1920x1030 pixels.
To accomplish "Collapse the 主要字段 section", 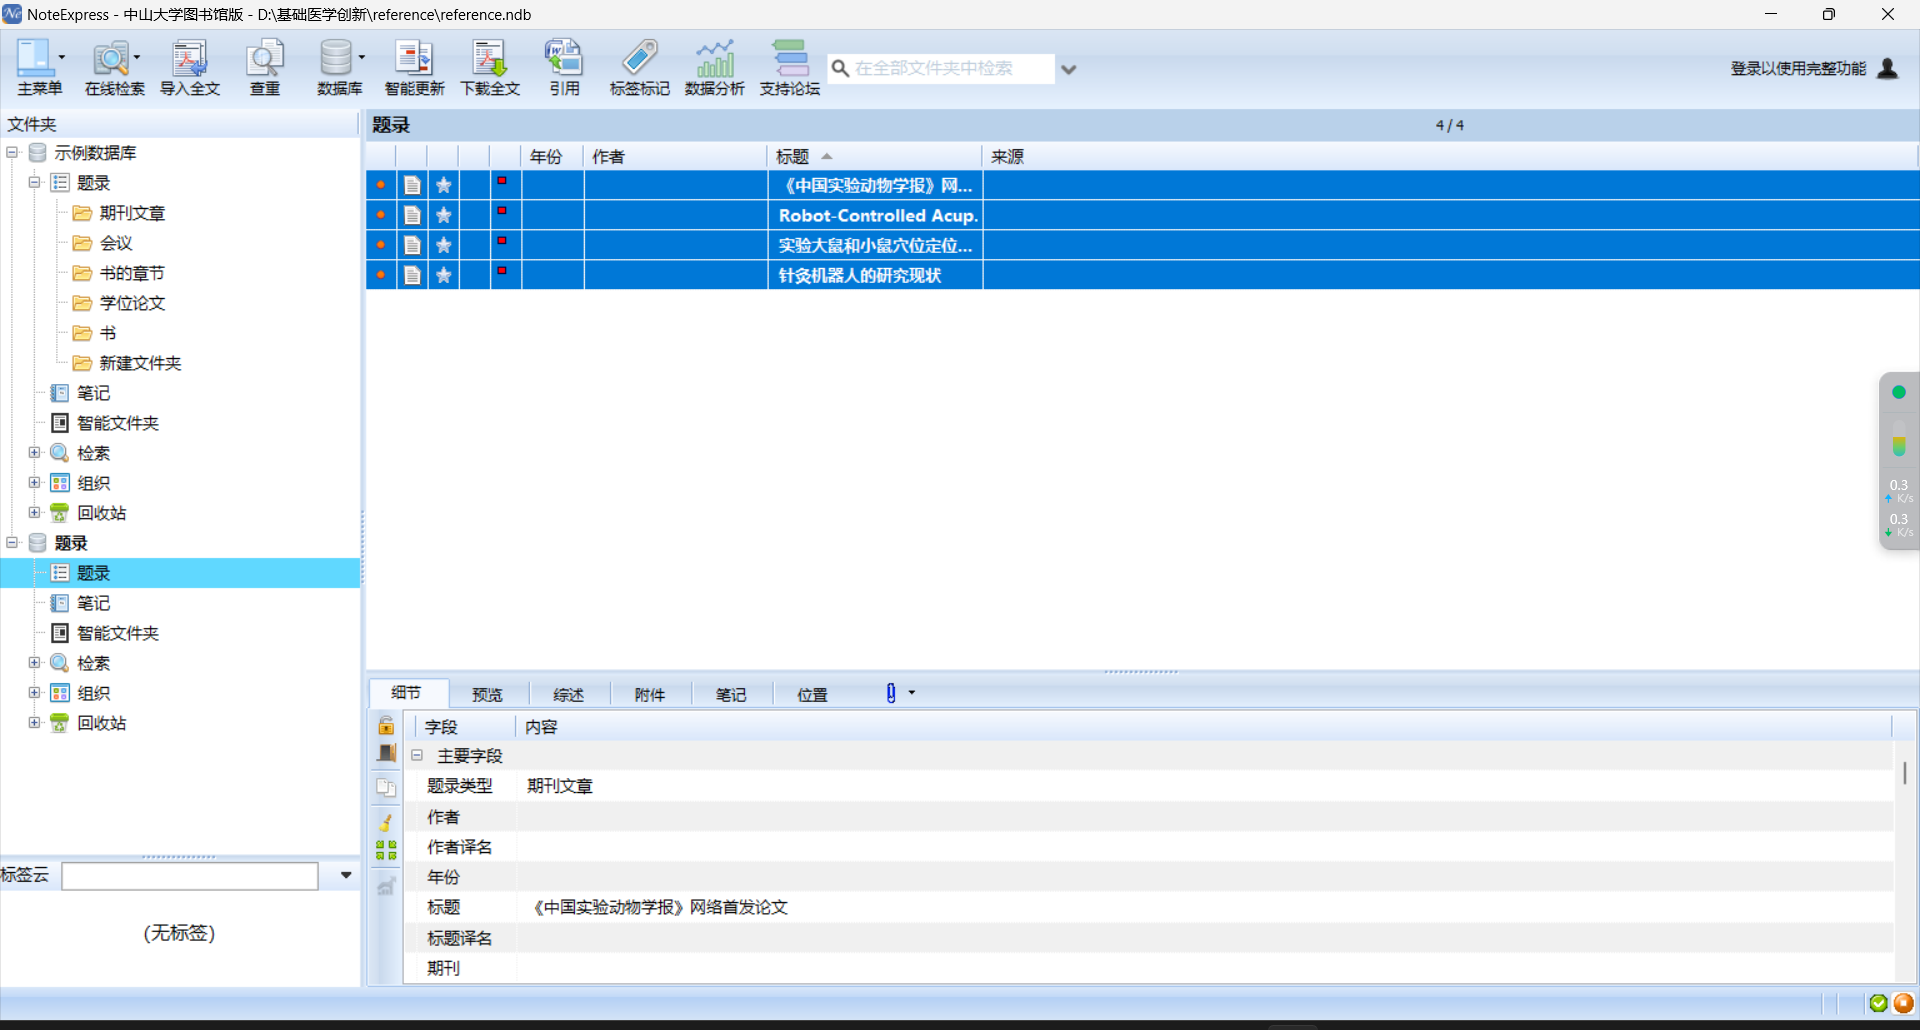I will (417, 755).
